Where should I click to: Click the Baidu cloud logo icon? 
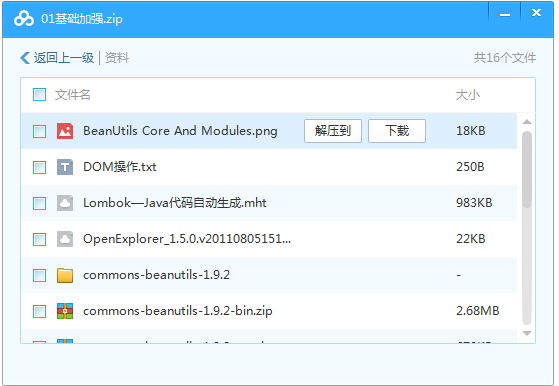click(24, 19)
